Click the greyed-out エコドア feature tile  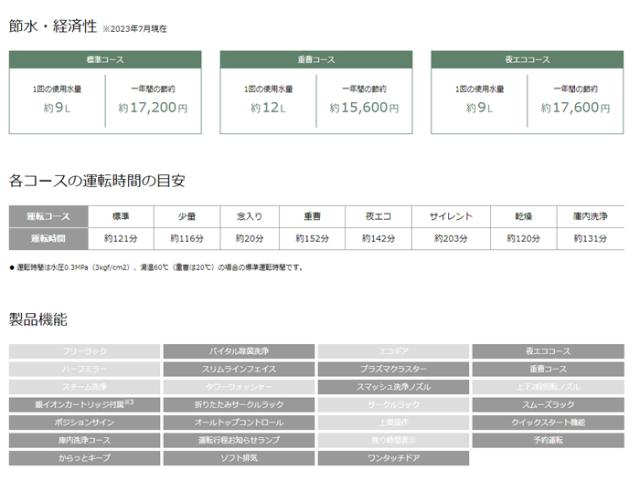[393, 351]
